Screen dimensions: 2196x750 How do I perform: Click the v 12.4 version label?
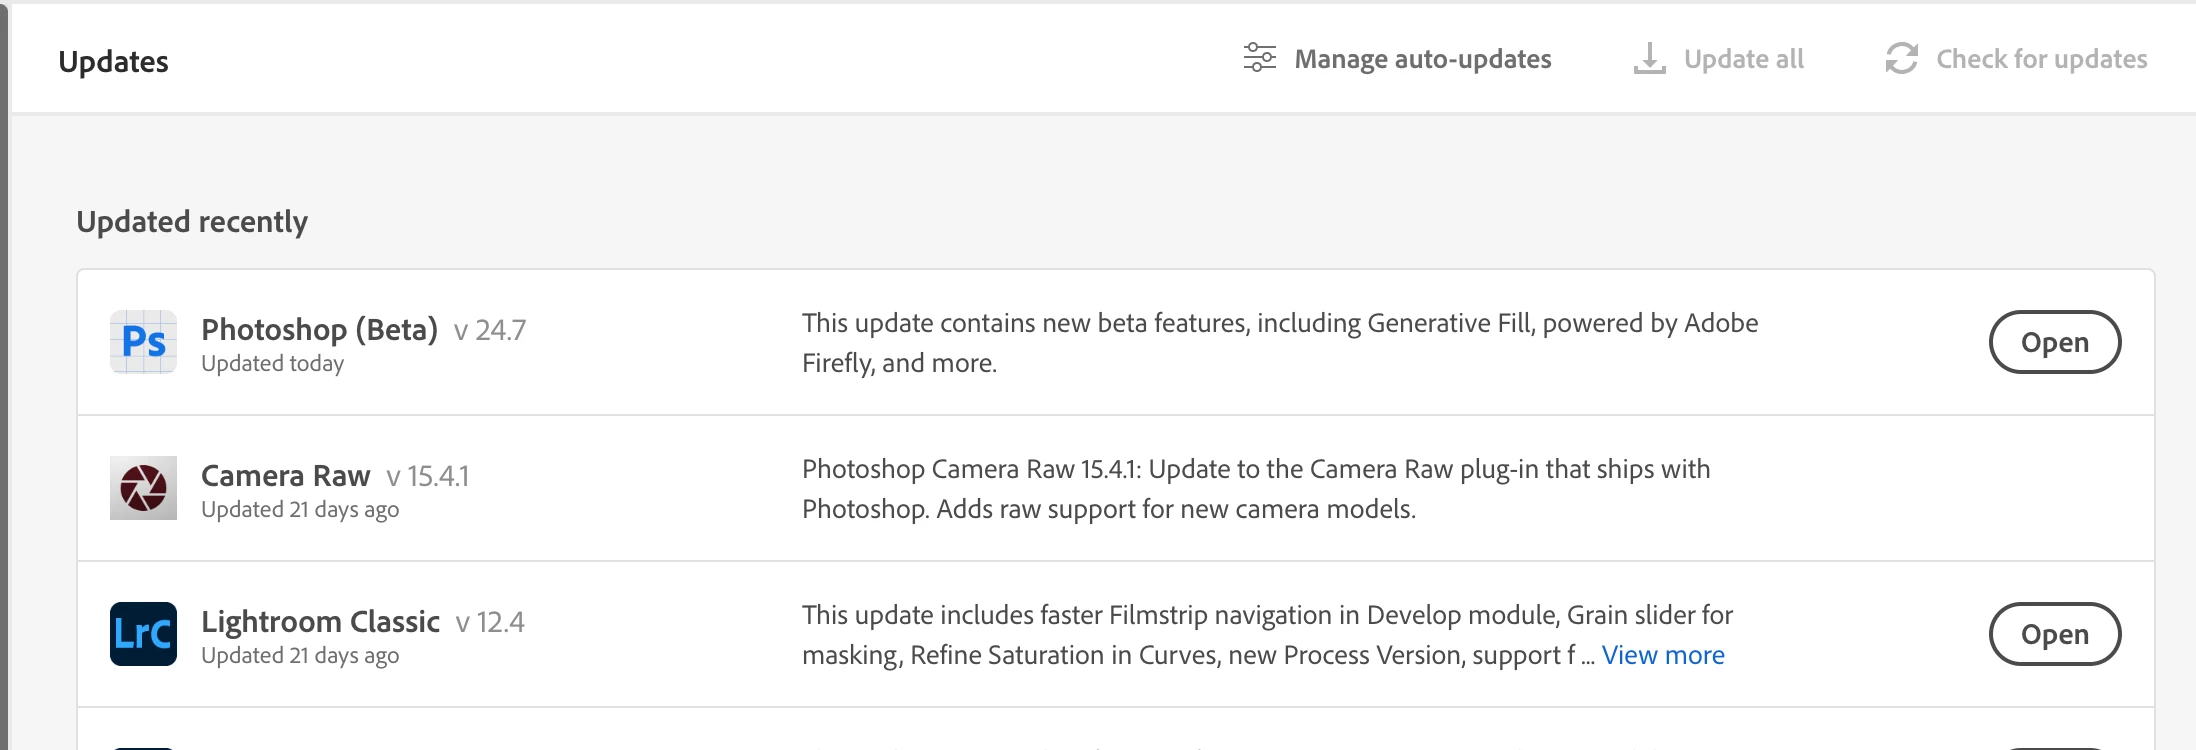pos(490,622)
